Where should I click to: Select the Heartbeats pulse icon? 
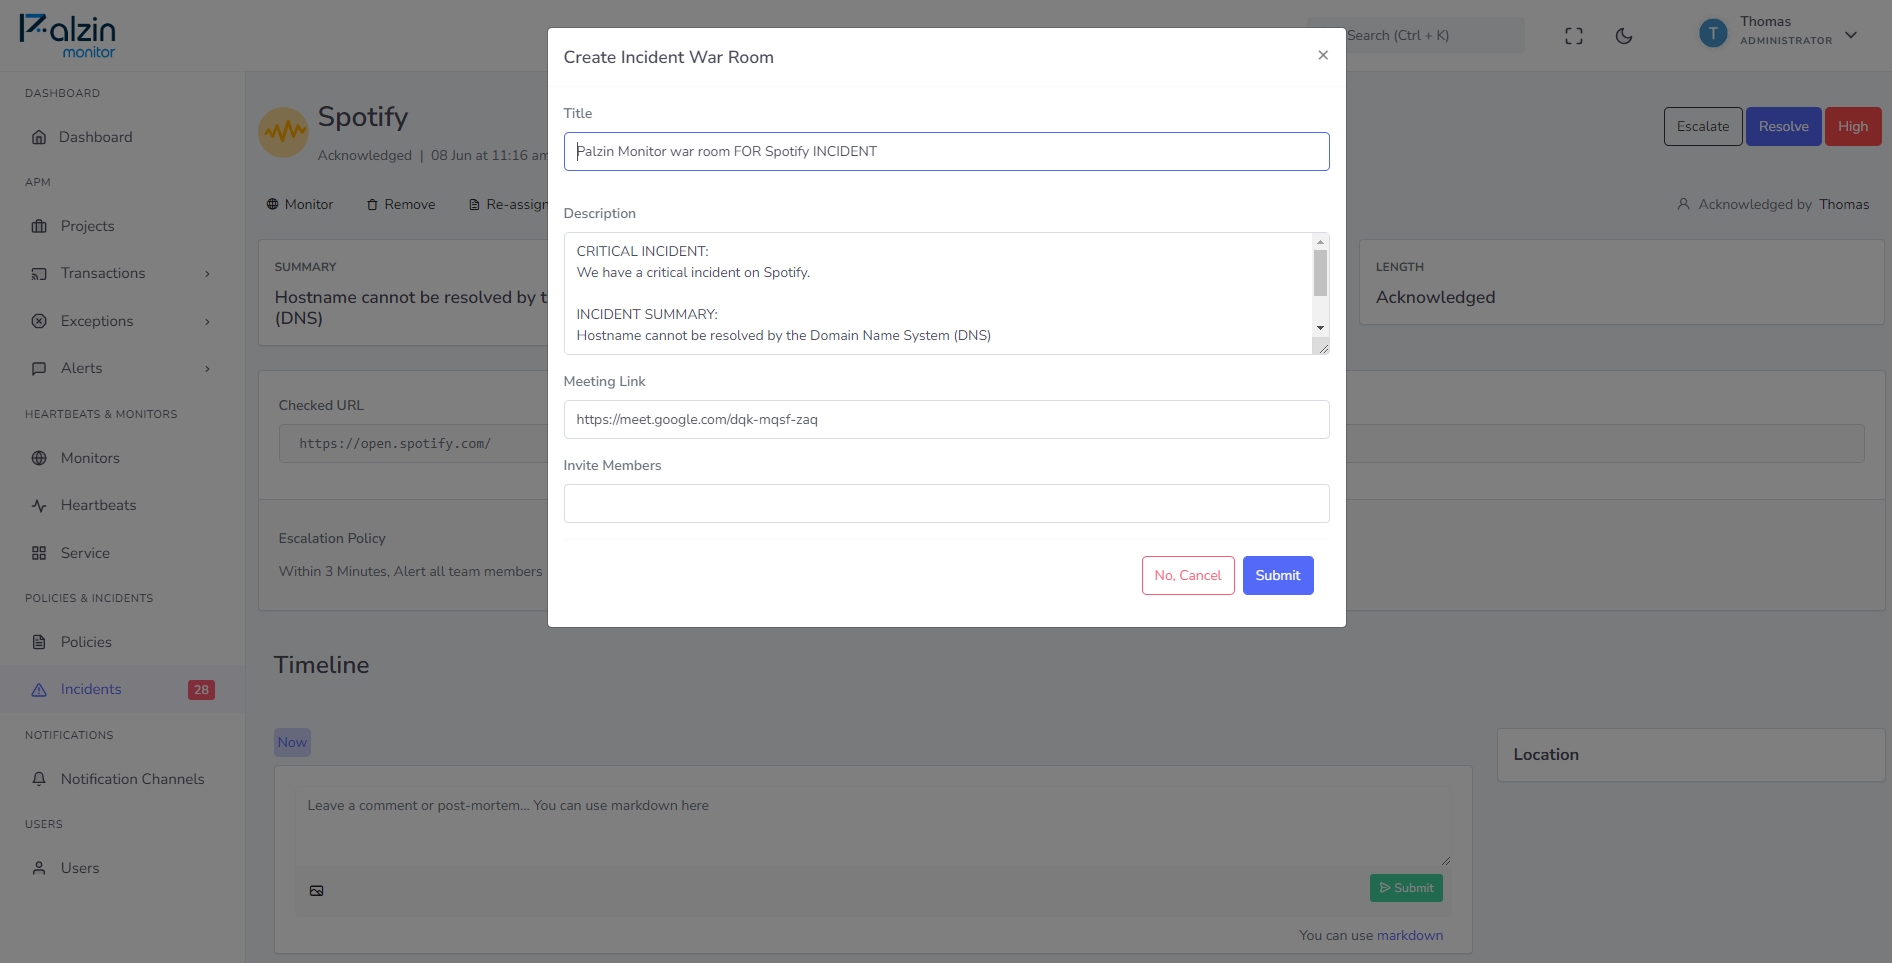39,505
